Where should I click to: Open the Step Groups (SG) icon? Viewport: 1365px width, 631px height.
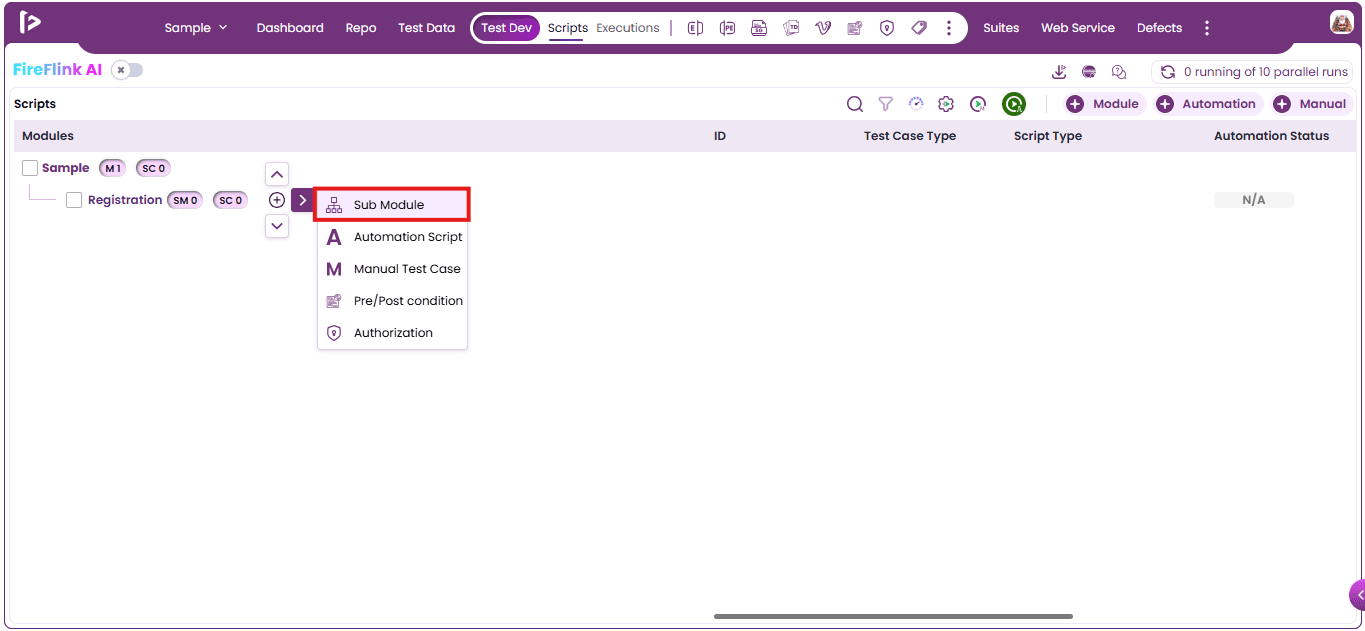pos(759,28)
